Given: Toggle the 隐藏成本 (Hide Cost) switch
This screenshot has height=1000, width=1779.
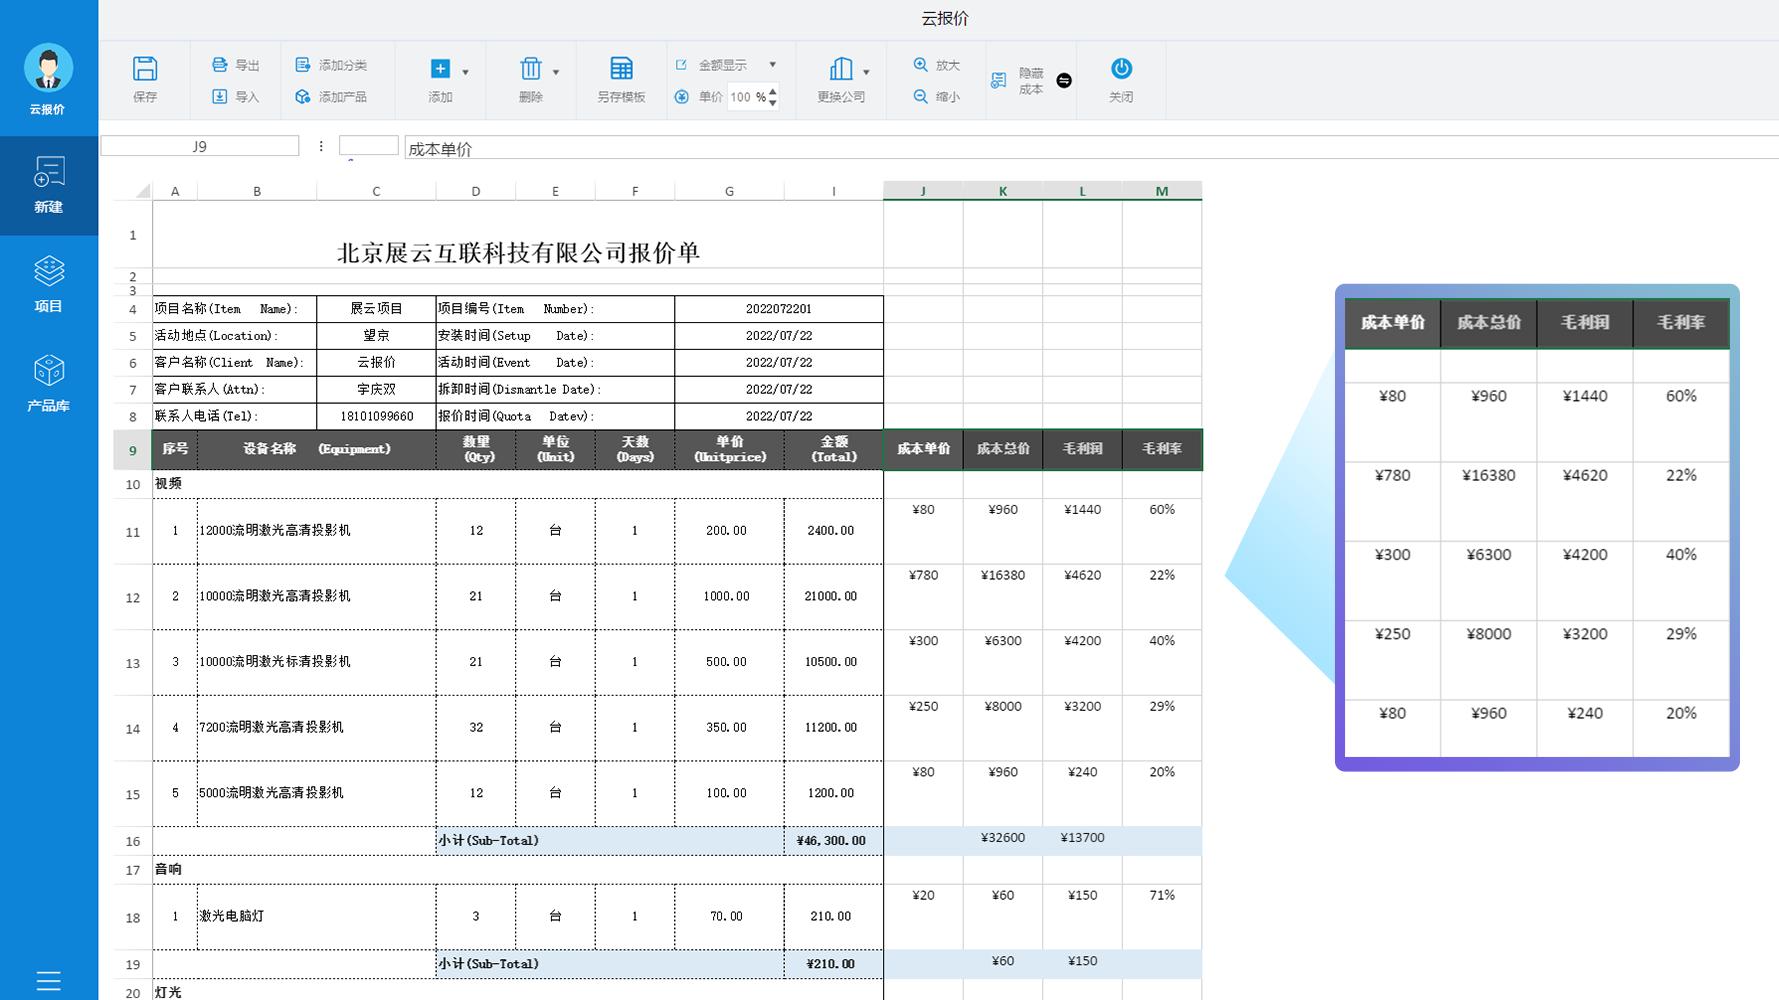Looking at the screenshot, I should [x=1063, y=80].
